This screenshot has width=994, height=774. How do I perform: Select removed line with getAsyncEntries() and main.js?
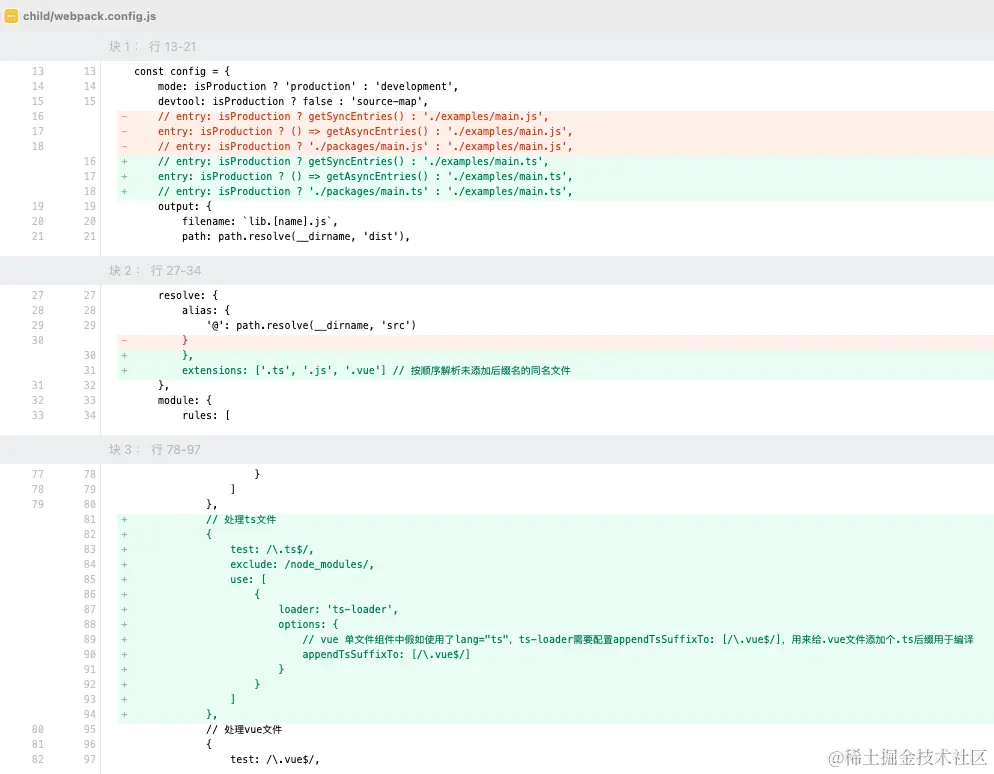tap(365, 131)
